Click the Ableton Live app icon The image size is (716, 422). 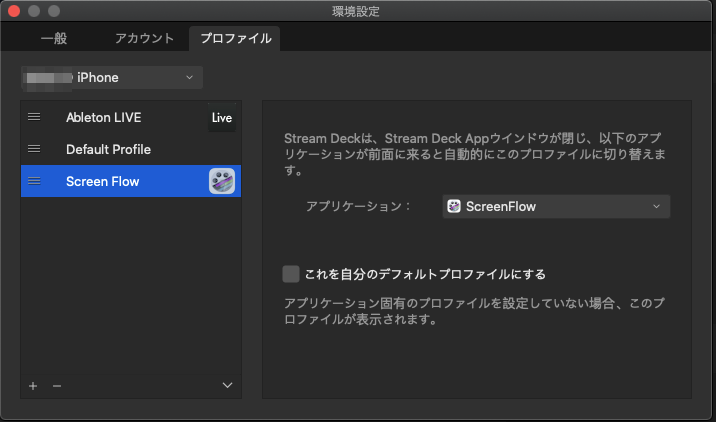221,118
